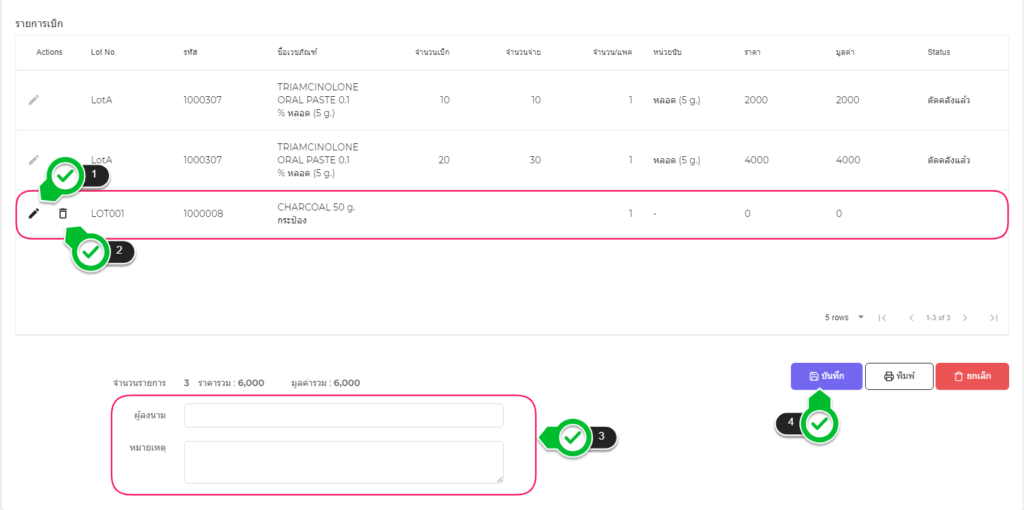The image size is (1024, 510).
Task: Go to the next page of rows
Action: [965, 318]
